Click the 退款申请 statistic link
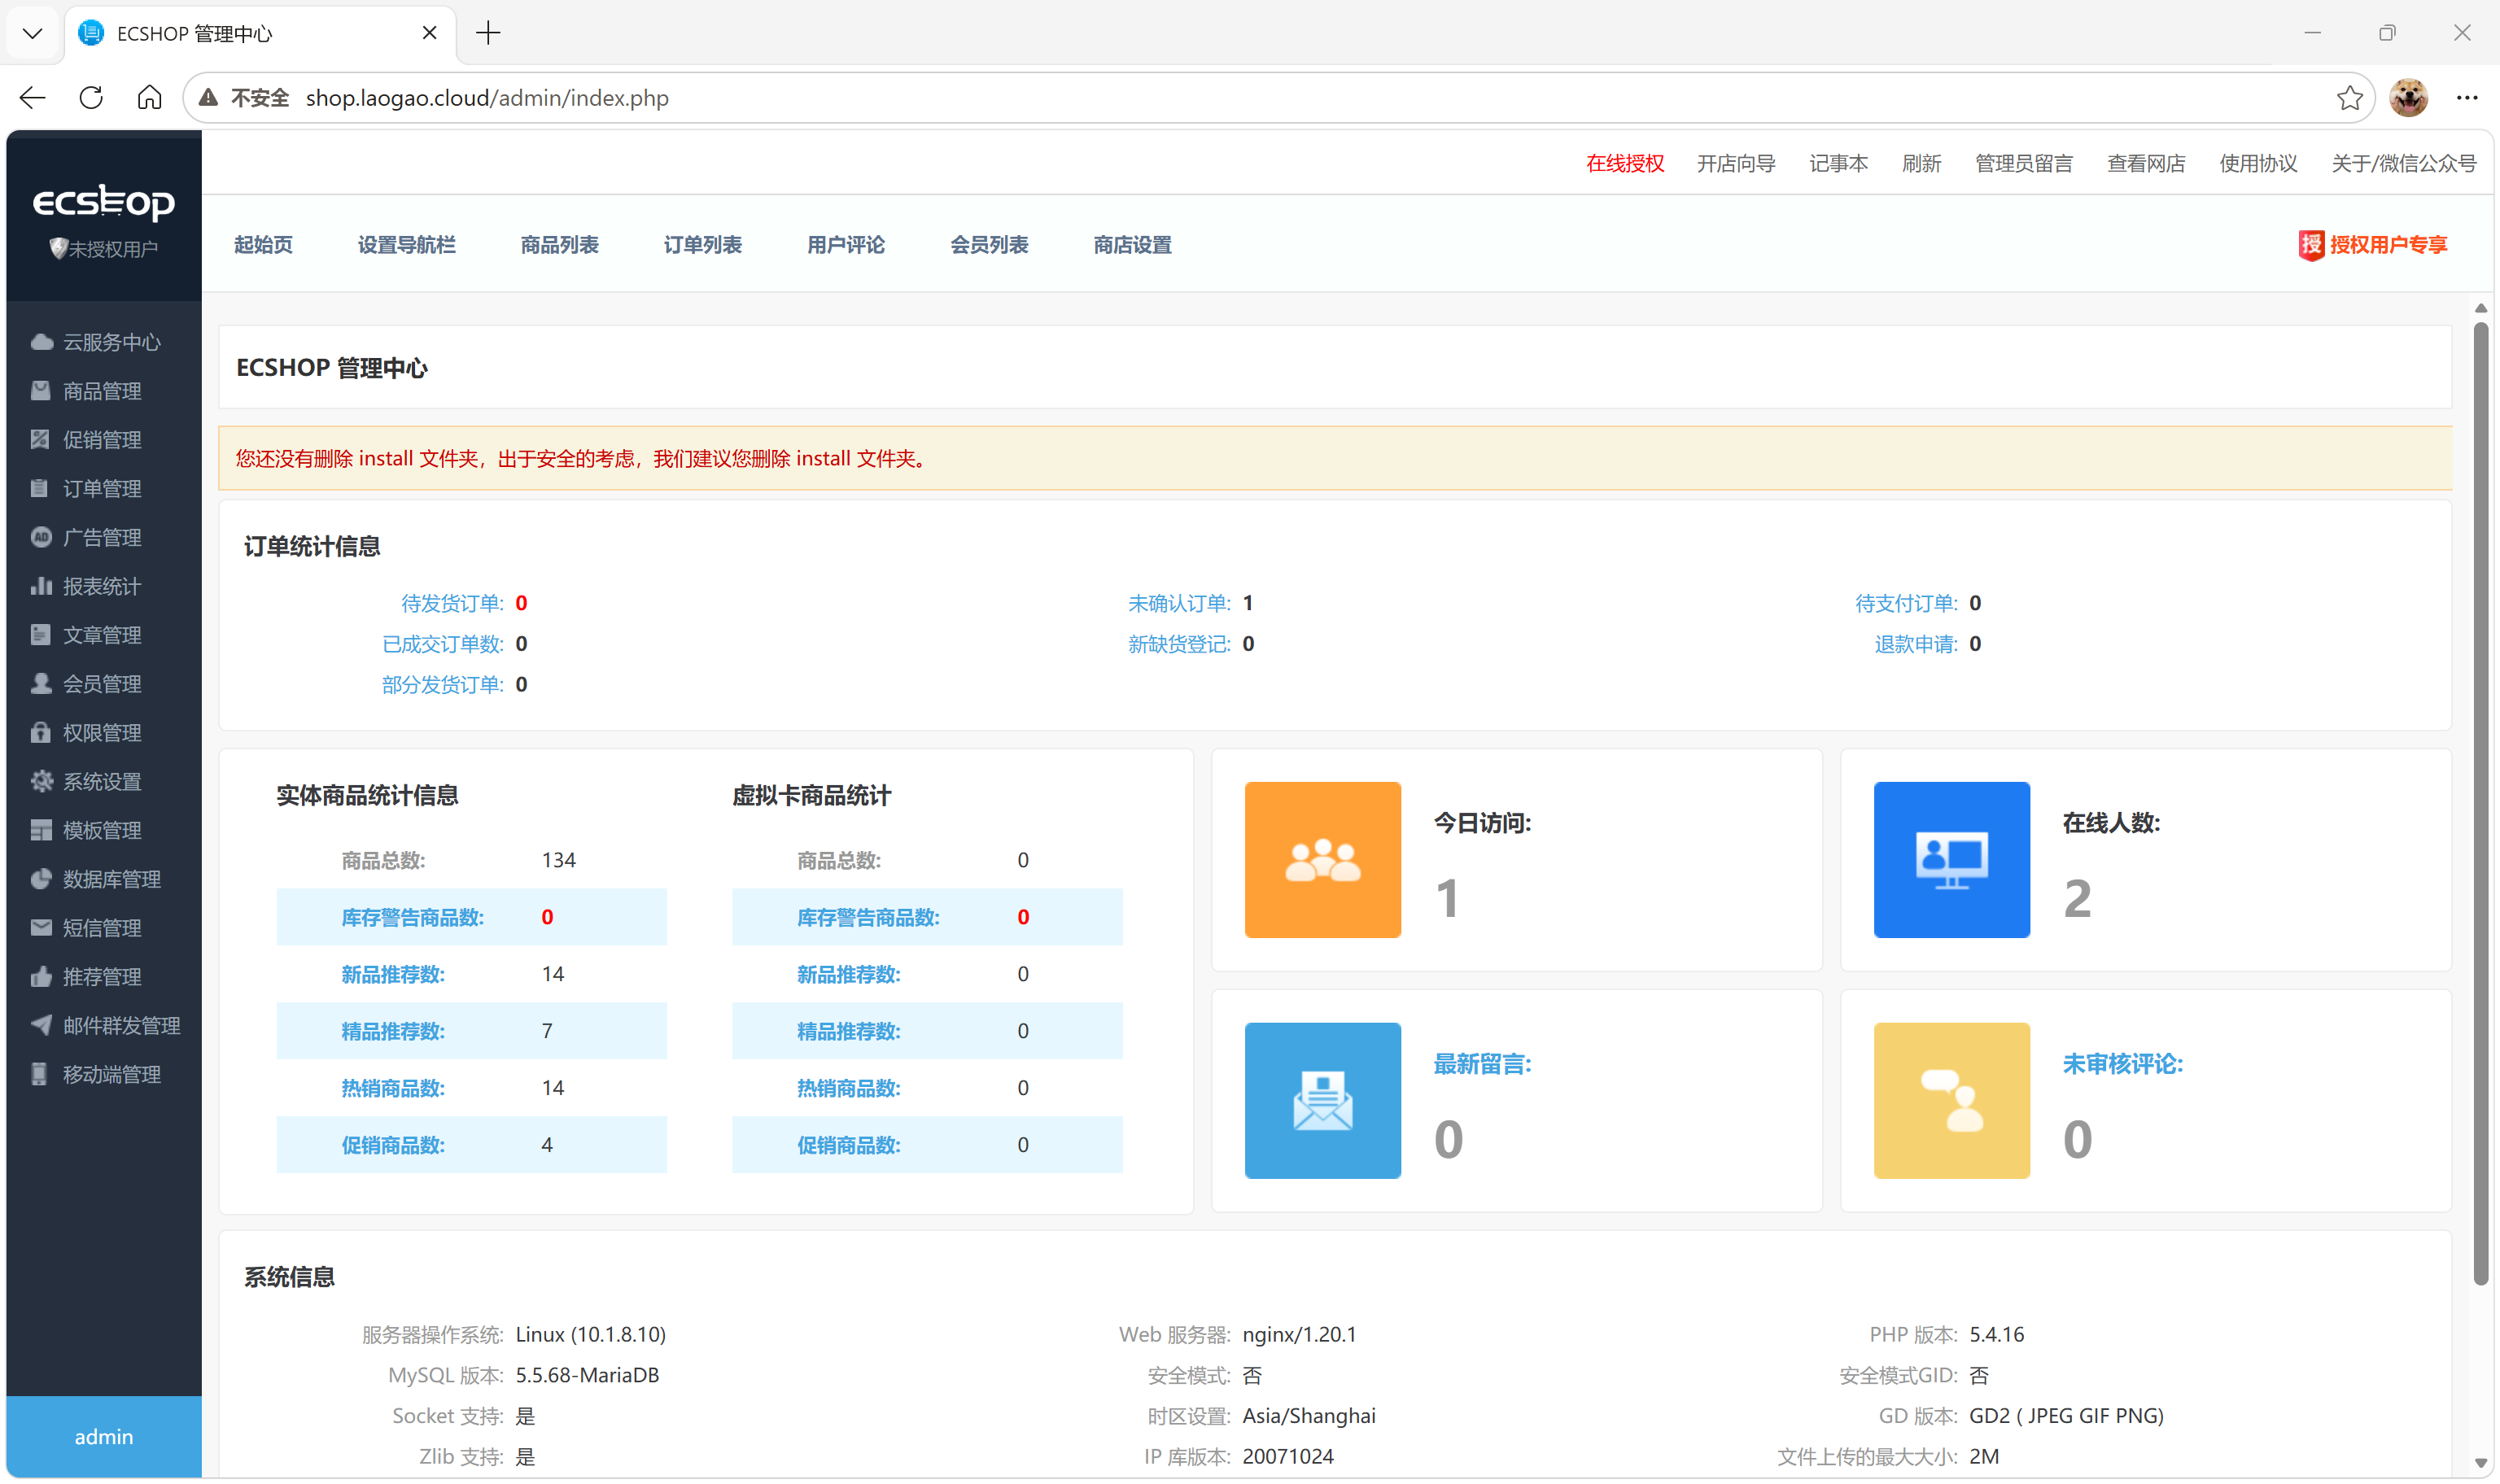Image resolution: width=2500 pixels, height=1484 pixels. (1916, 644)
